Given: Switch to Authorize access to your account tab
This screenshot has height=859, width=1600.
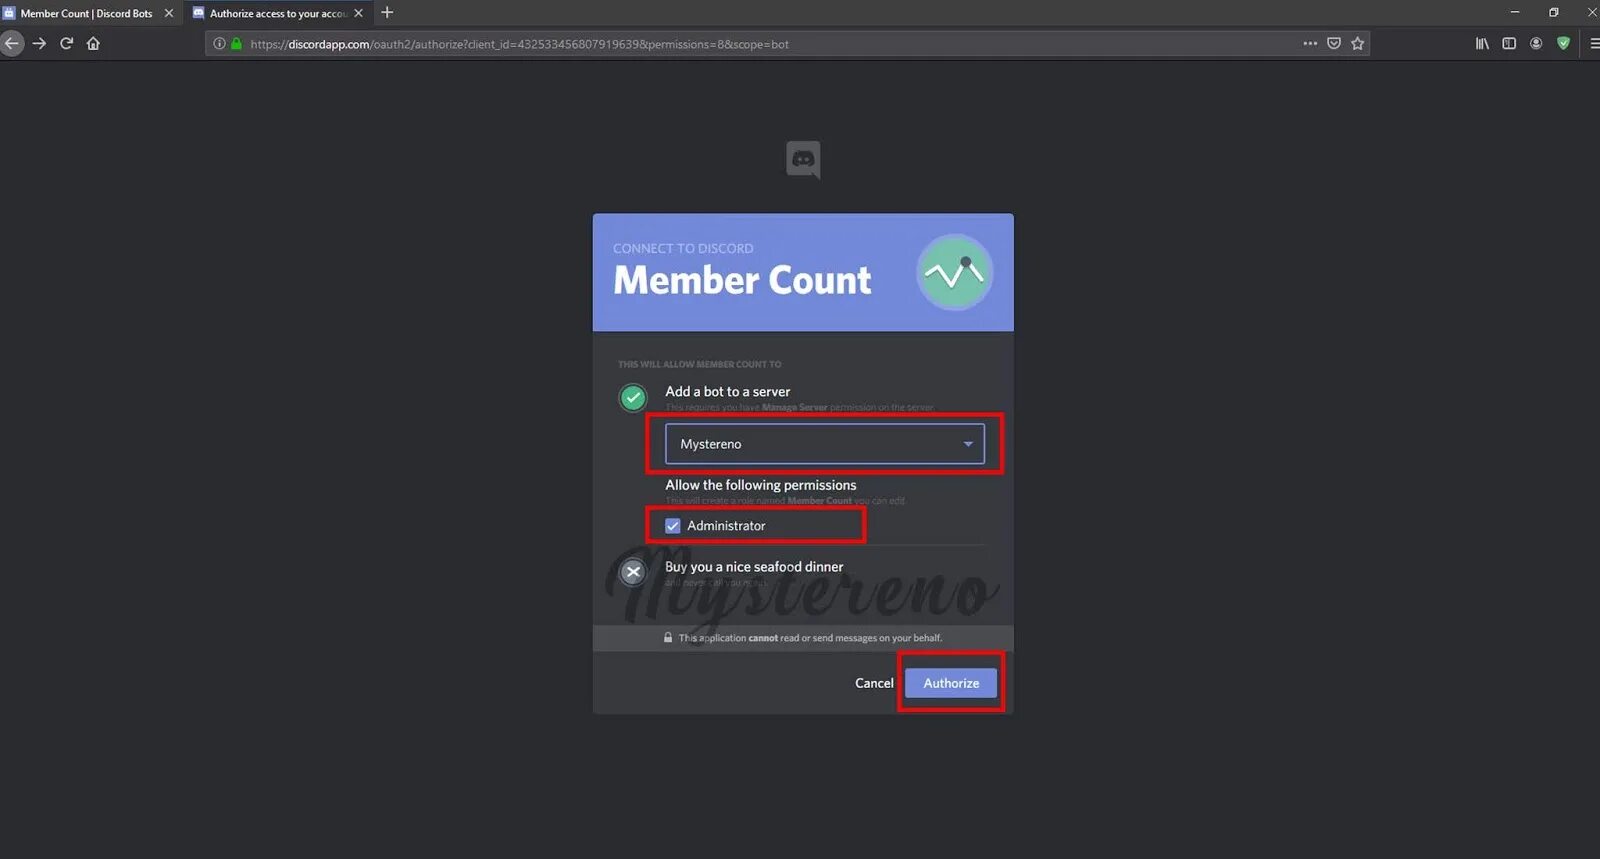Looking at the screenshot, I should click(278, 13).
